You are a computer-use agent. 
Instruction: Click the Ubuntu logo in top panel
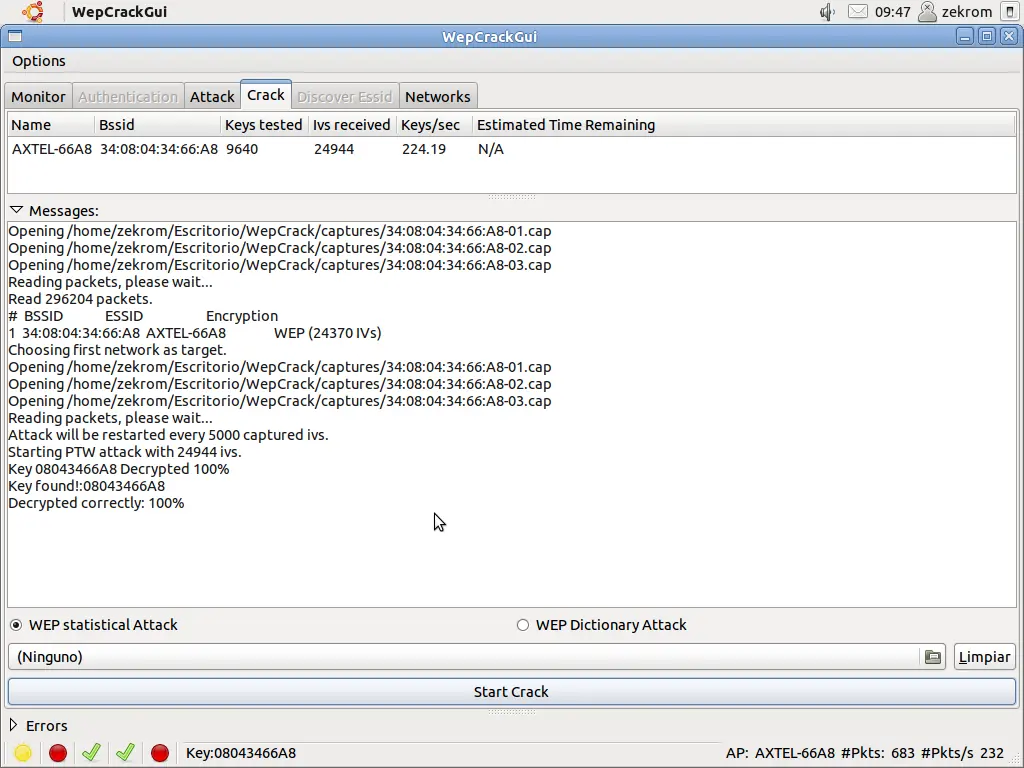33,12
